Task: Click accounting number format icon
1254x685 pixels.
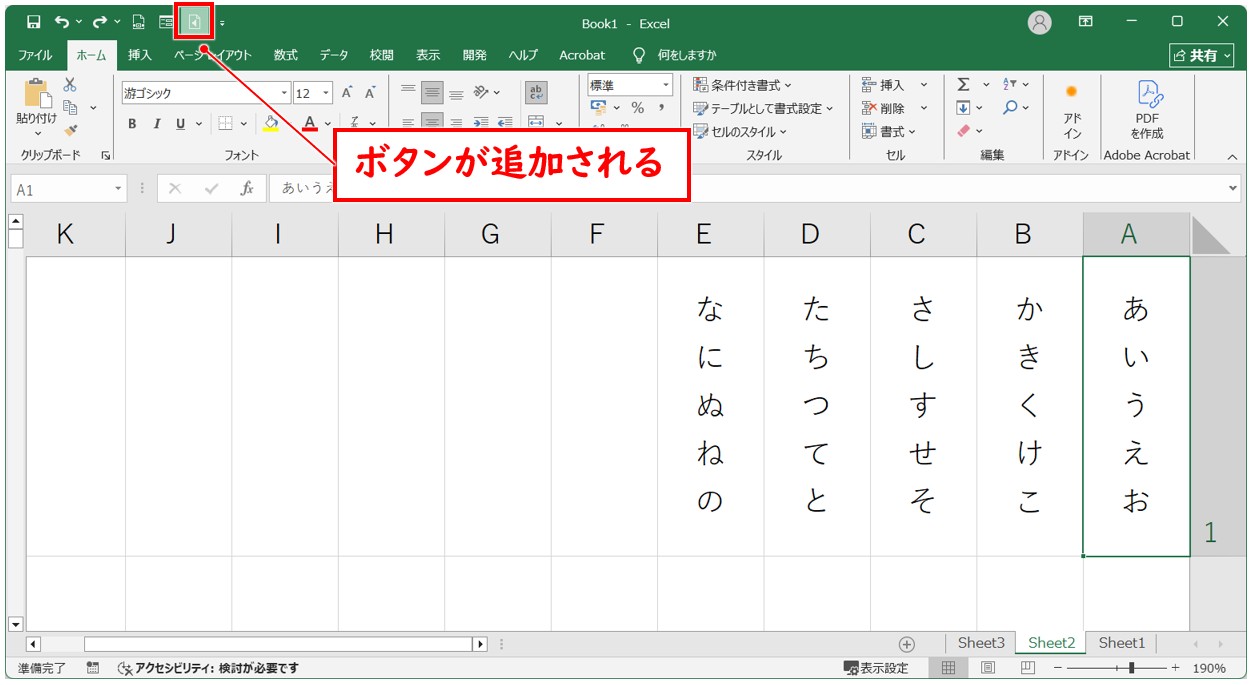Action: tap(599, 108)
